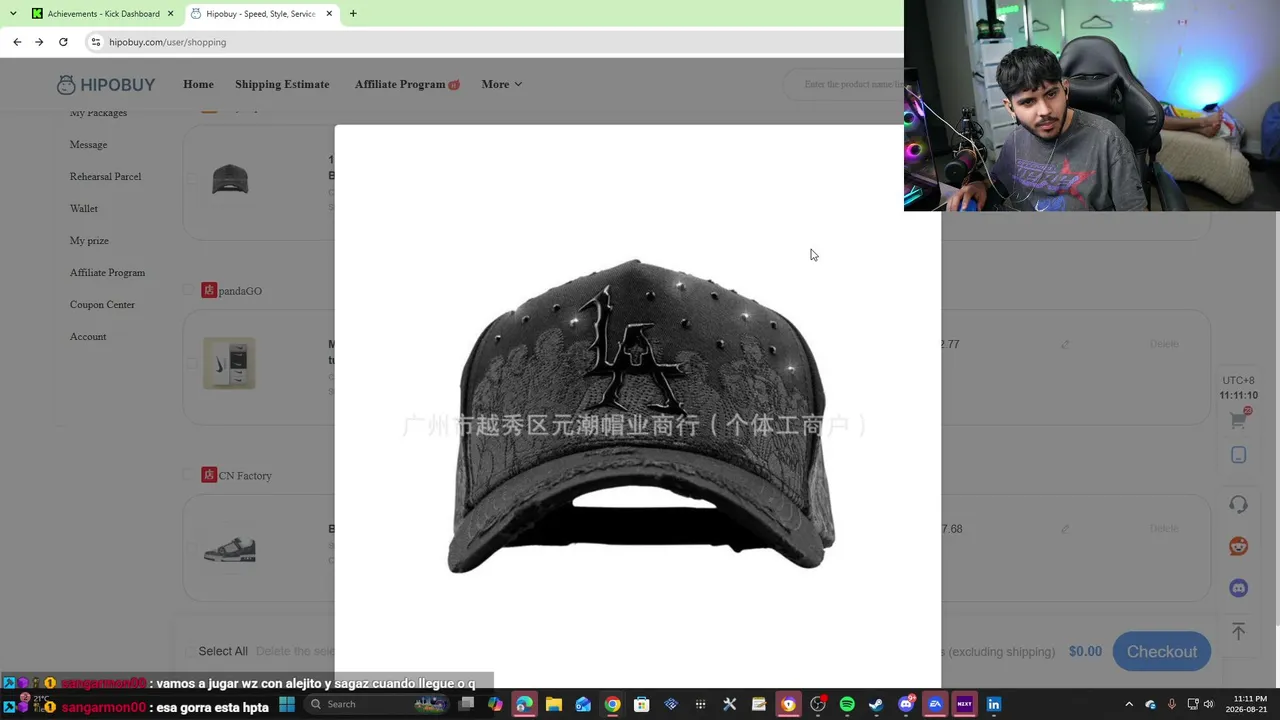Click the CN Factory store name
The image size is (1280, 720).
coord(245,476)
